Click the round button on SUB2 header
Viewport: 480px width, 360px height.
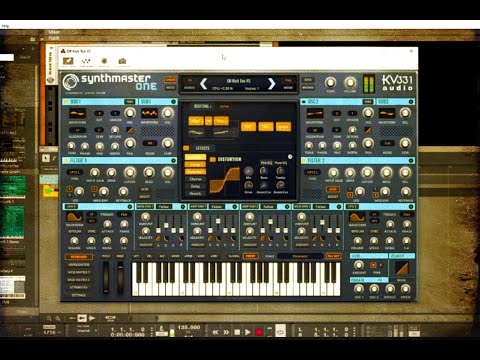[411, 102]
